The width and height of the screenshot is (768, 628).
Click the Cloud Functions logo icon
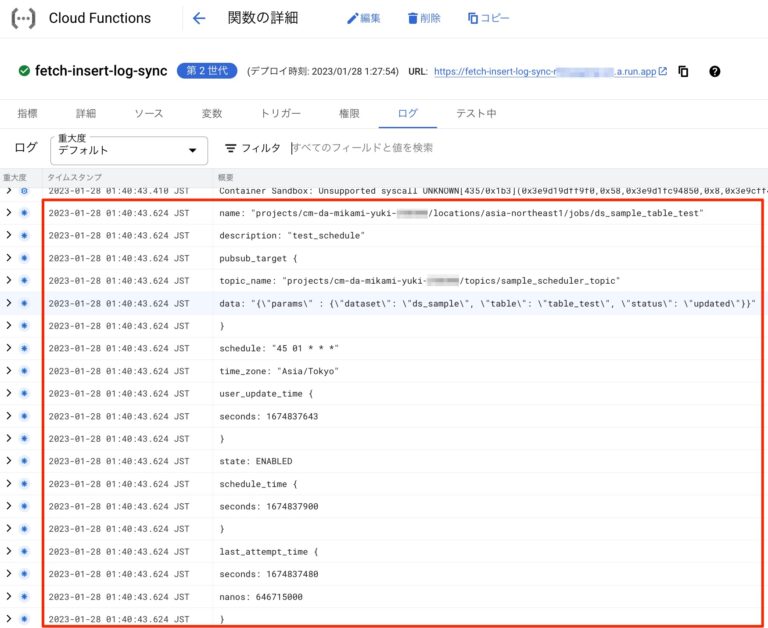coord(23,19)
